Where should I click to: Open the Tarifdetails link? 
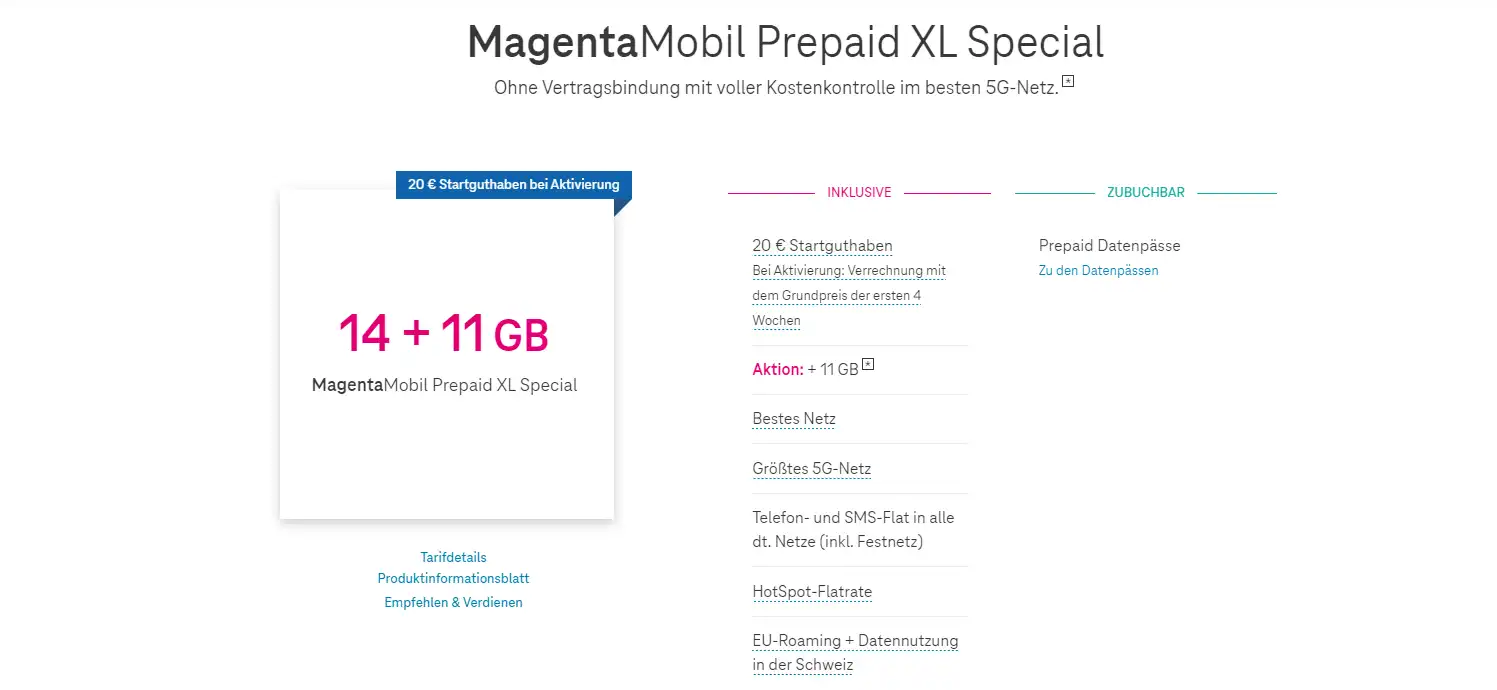click(x=453, y=557)
